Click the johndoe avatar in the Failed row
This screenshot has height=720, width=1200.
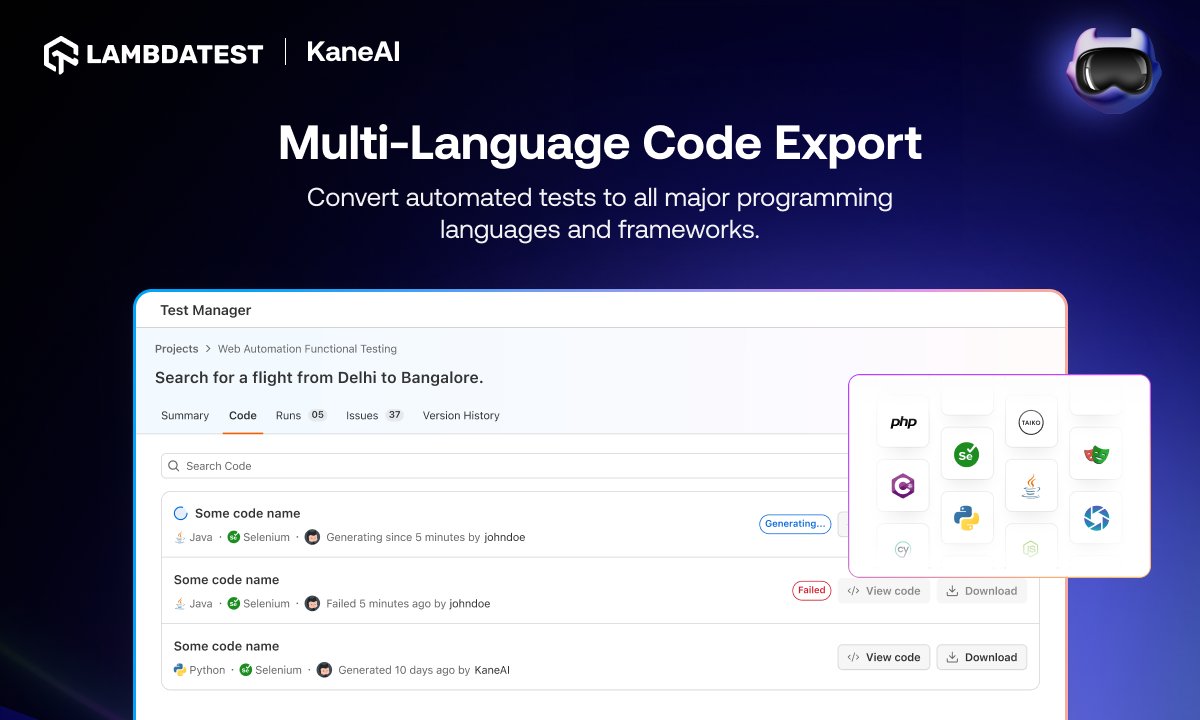(x=312, y=603)
